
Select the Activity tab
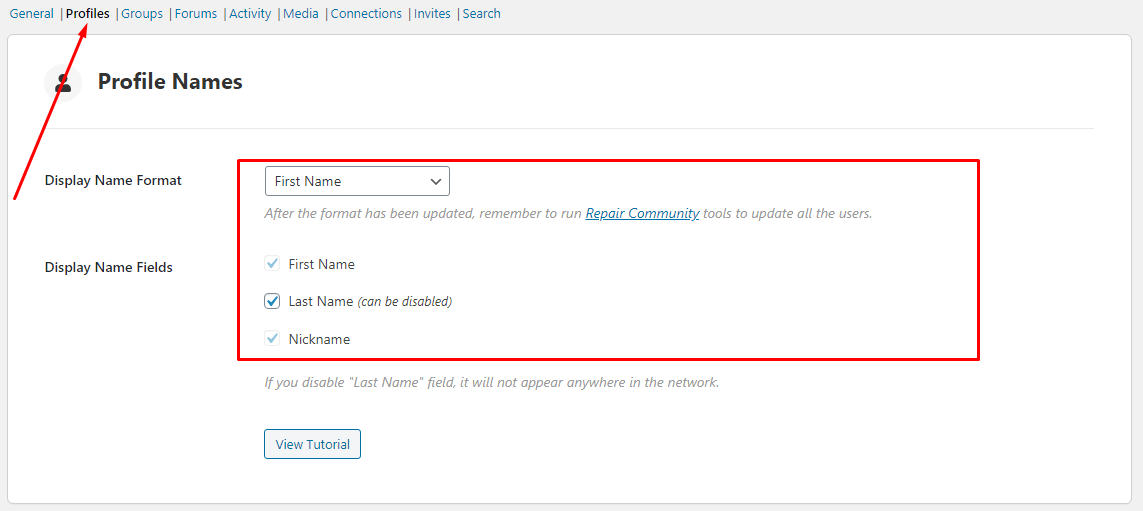tap(250, 13)
